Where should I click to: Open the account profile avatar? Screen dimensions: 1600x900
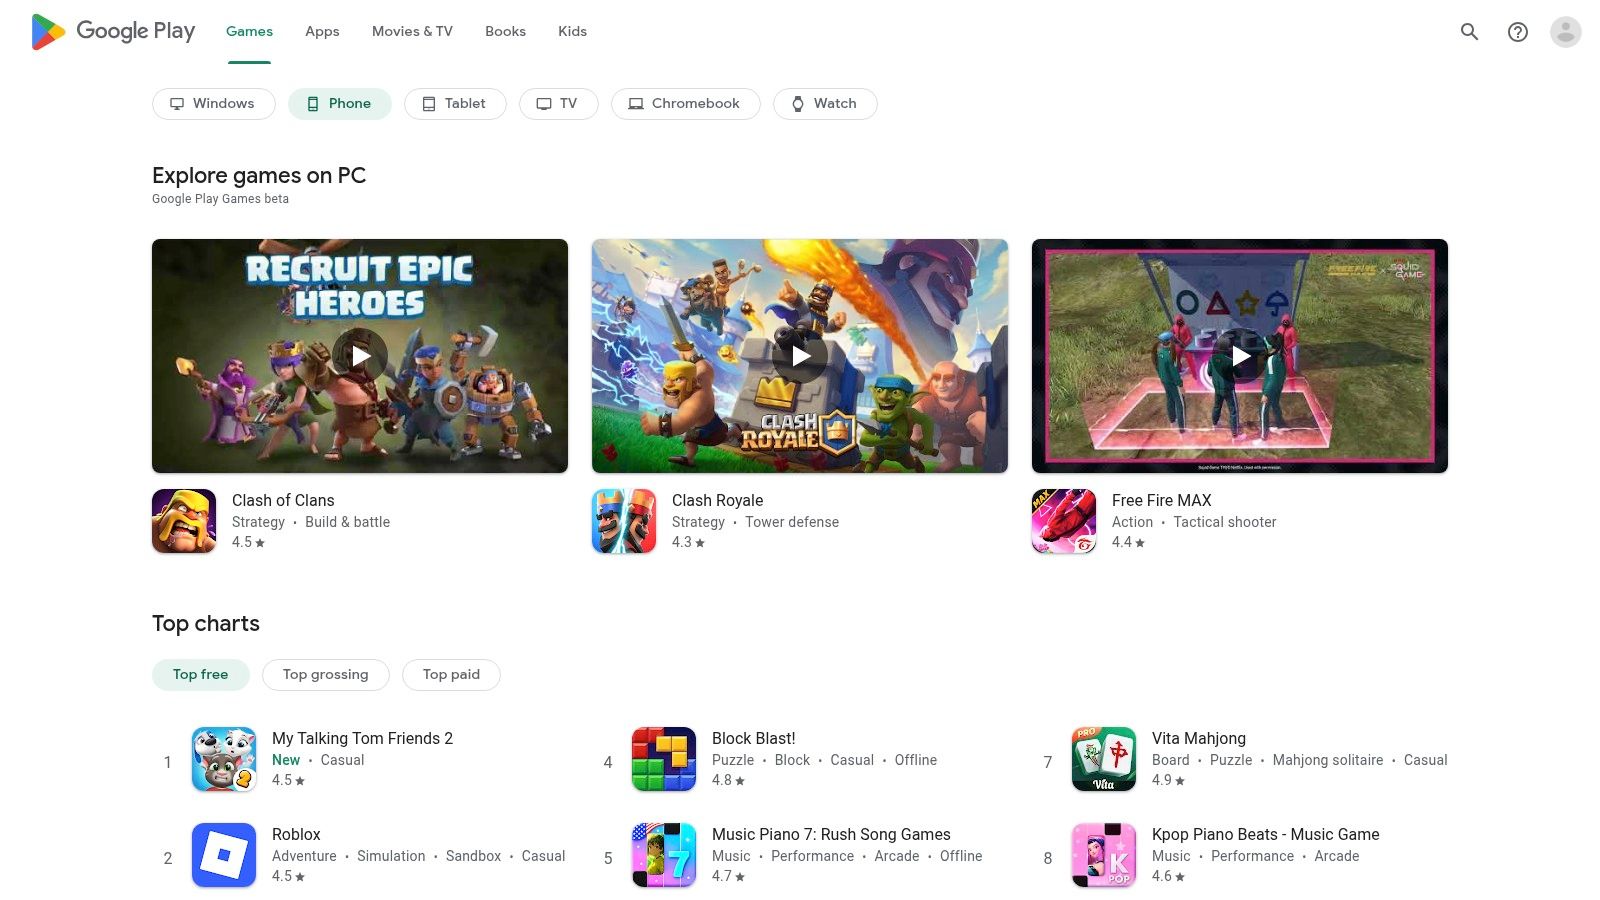[1565, 32]
